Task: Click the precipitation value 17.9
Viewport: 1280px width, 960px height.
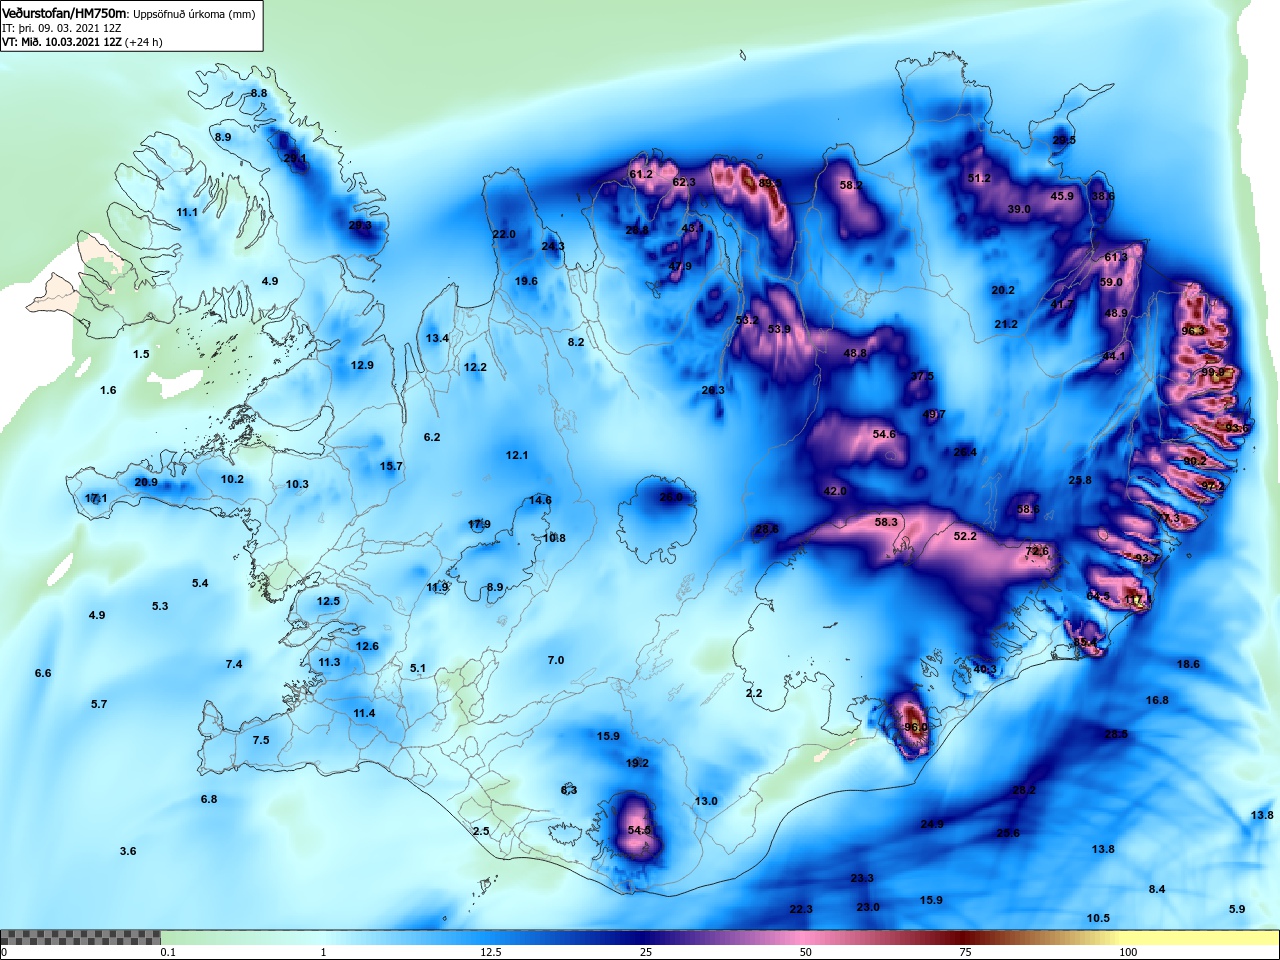Action: pyautogui.click(x=479, y=524)
